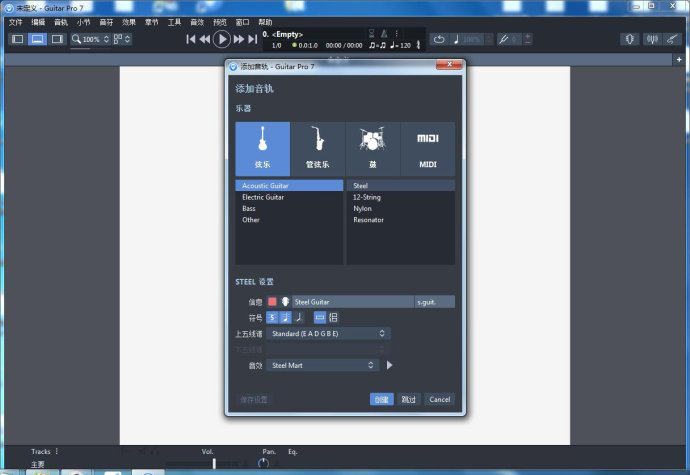
Task: Rewind to previous bar
Action: pyautogui.click(x=205, y=39)
